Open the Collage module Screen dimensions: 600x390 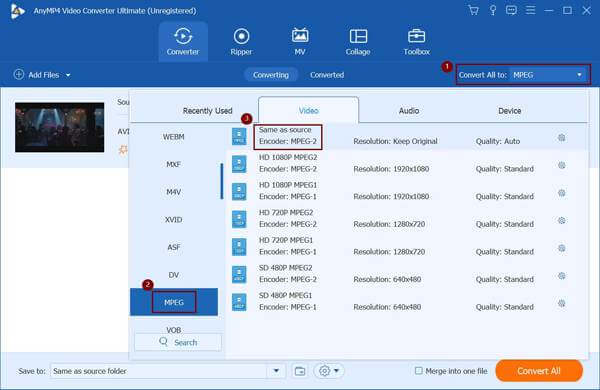358,41
